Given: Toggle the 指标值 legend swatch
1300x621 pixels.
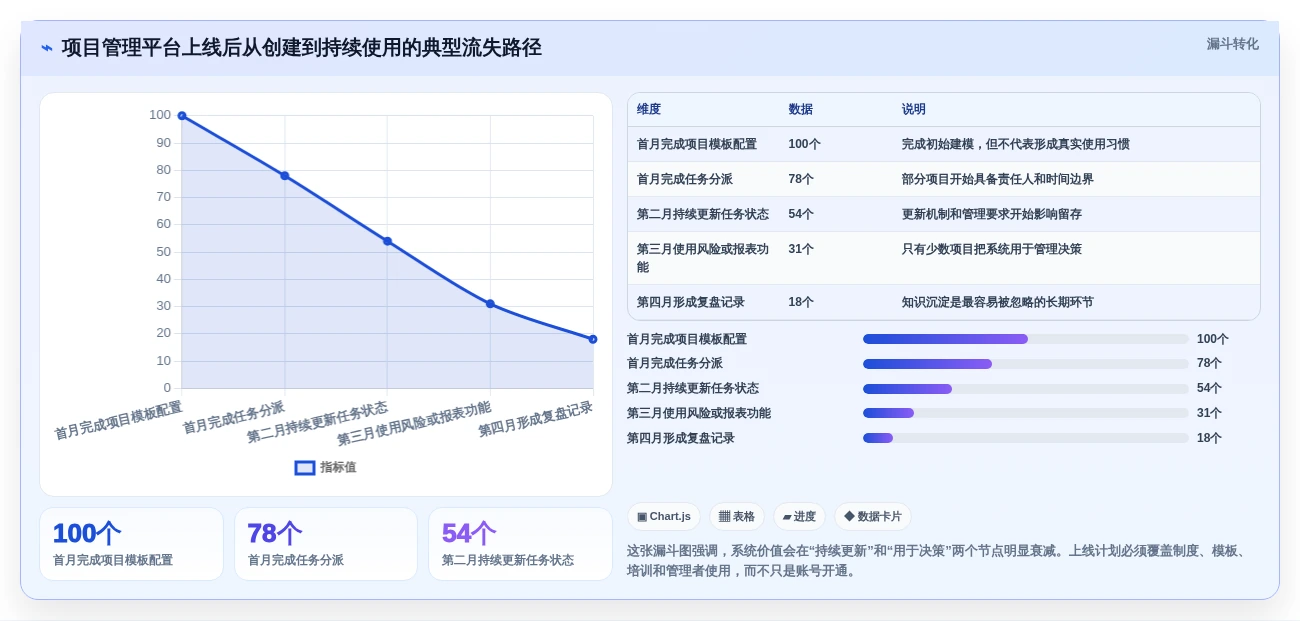Looking at the screenshot, I should 305,467.
